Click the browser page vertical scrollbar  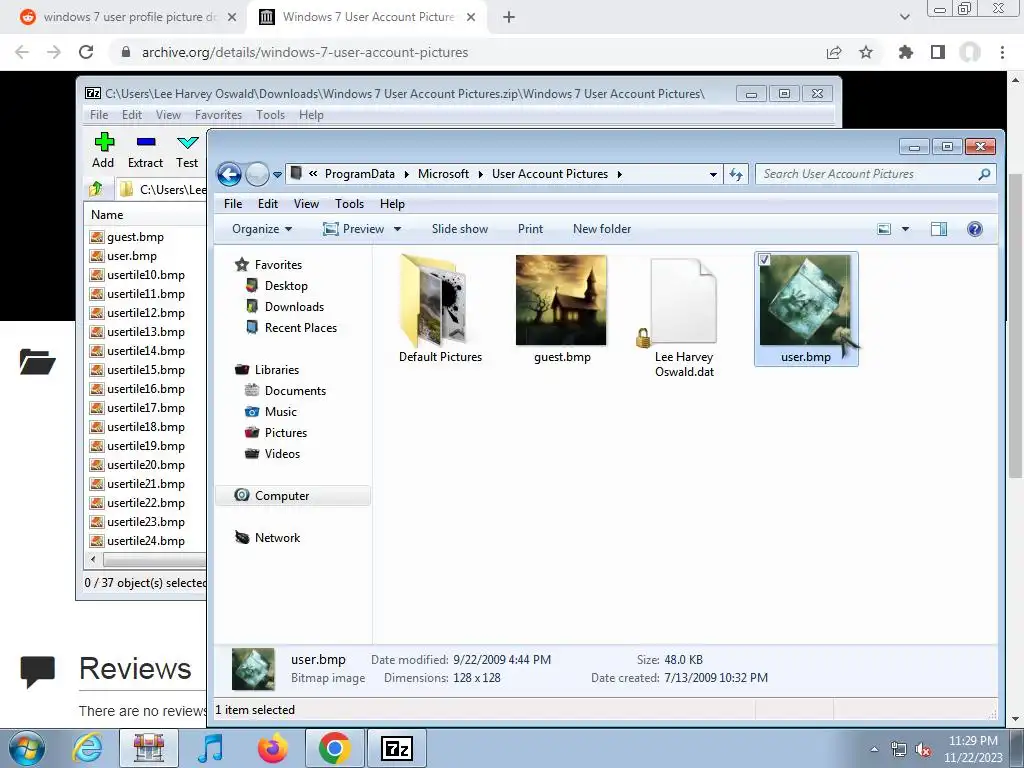[1015, 327]
